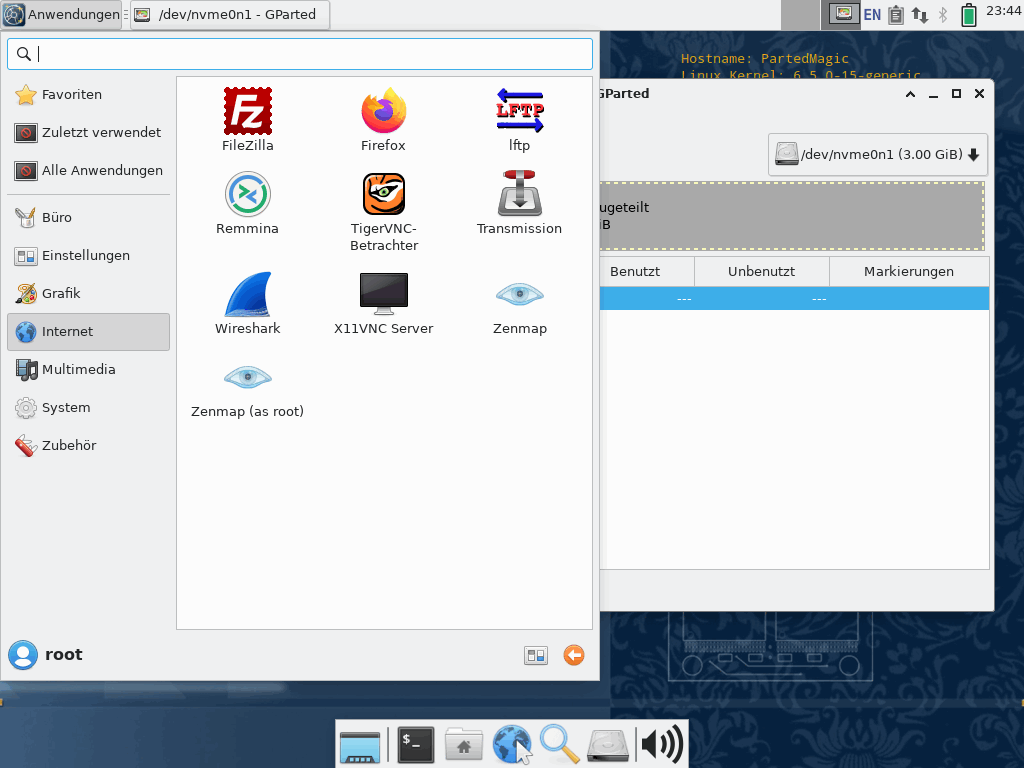1024x768 pixels.
Task: Expand the /dev/nvme0n1 device dropdown
Action: click(x=877, y=155)
